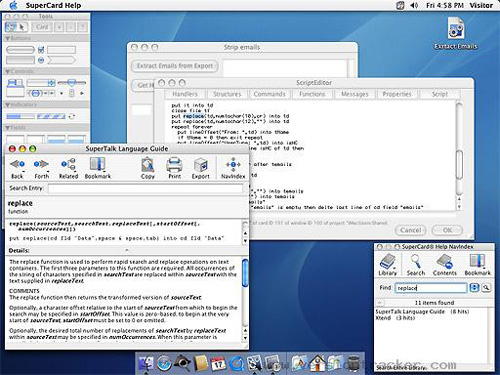Image resolution: width=500 pixels, height=375 pixels.
Task: Click the Search Entry field in Language Guide
Action: [x=146, y=189]
